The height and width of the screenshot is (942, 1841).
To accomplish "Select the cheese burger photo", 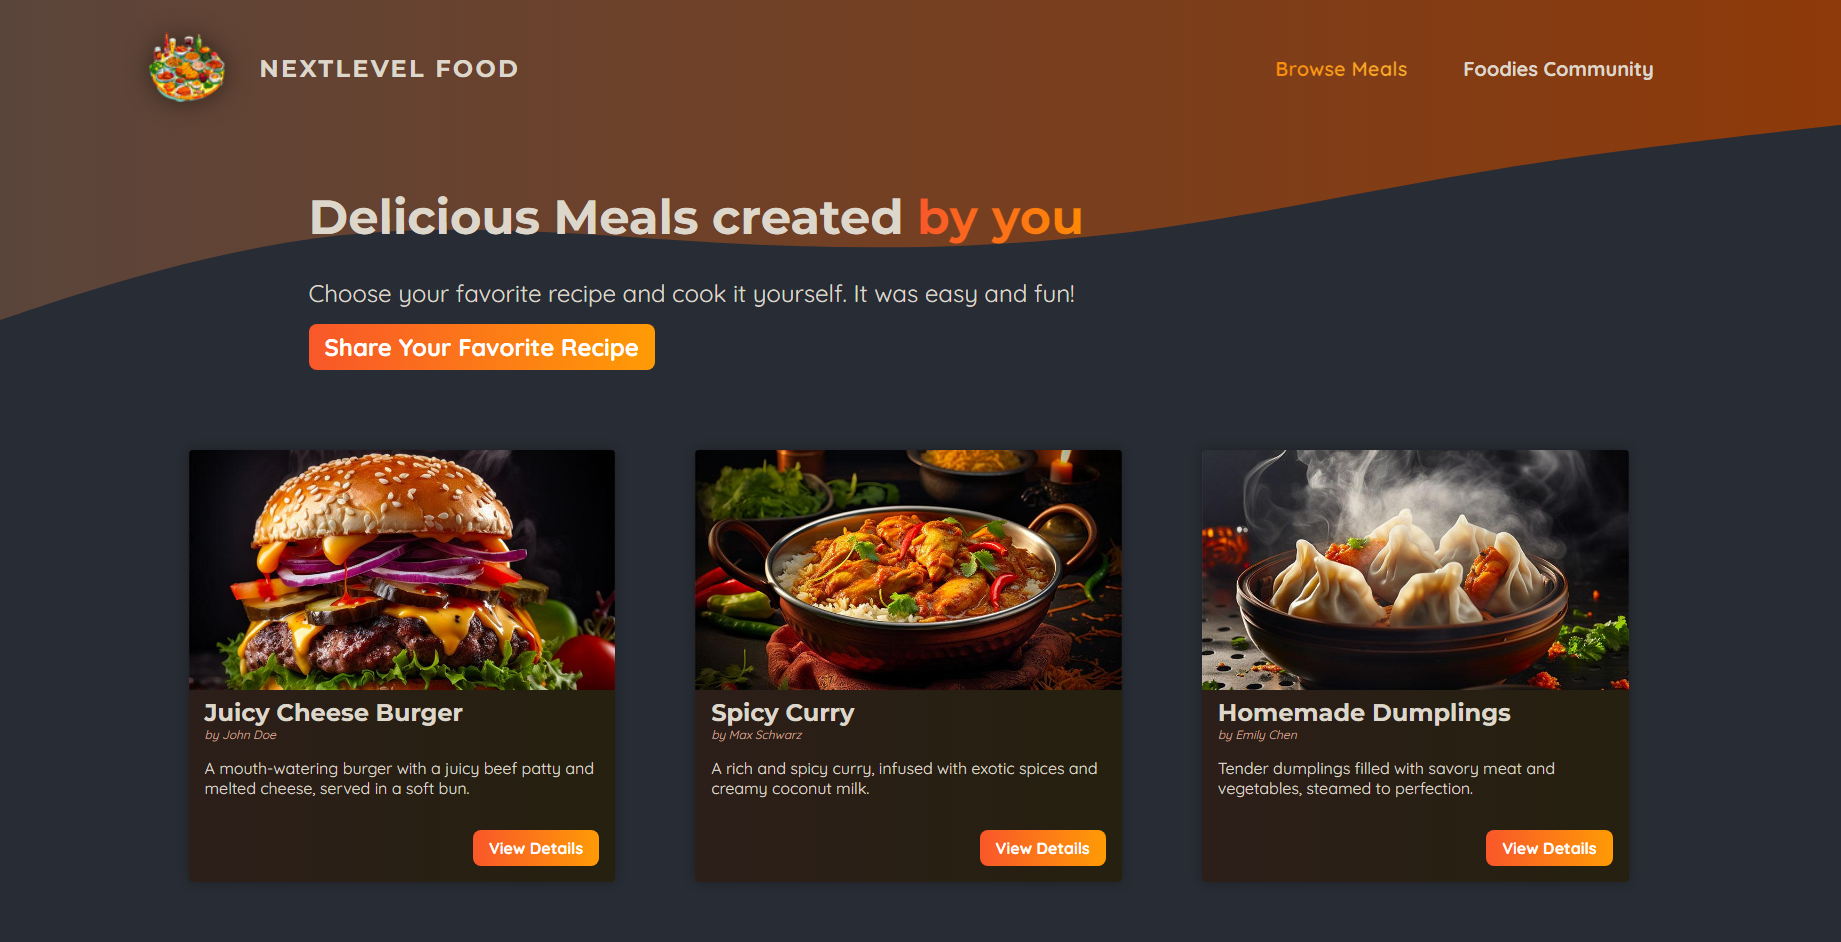I will pos(402,570).
